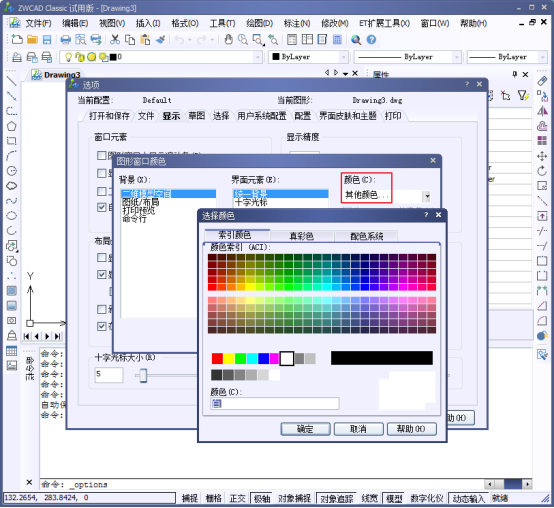Select the Rotate tool in right toolbar

542,171
